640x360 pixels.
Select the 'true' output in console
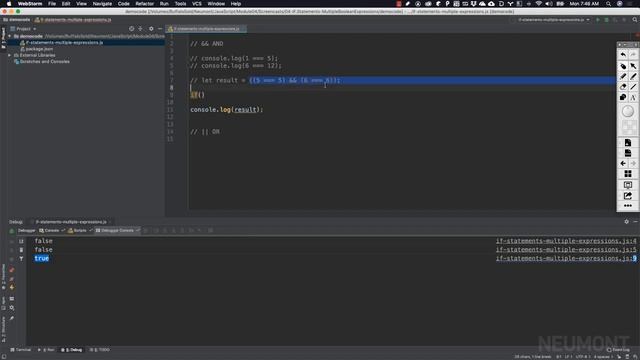click(42, 258)
